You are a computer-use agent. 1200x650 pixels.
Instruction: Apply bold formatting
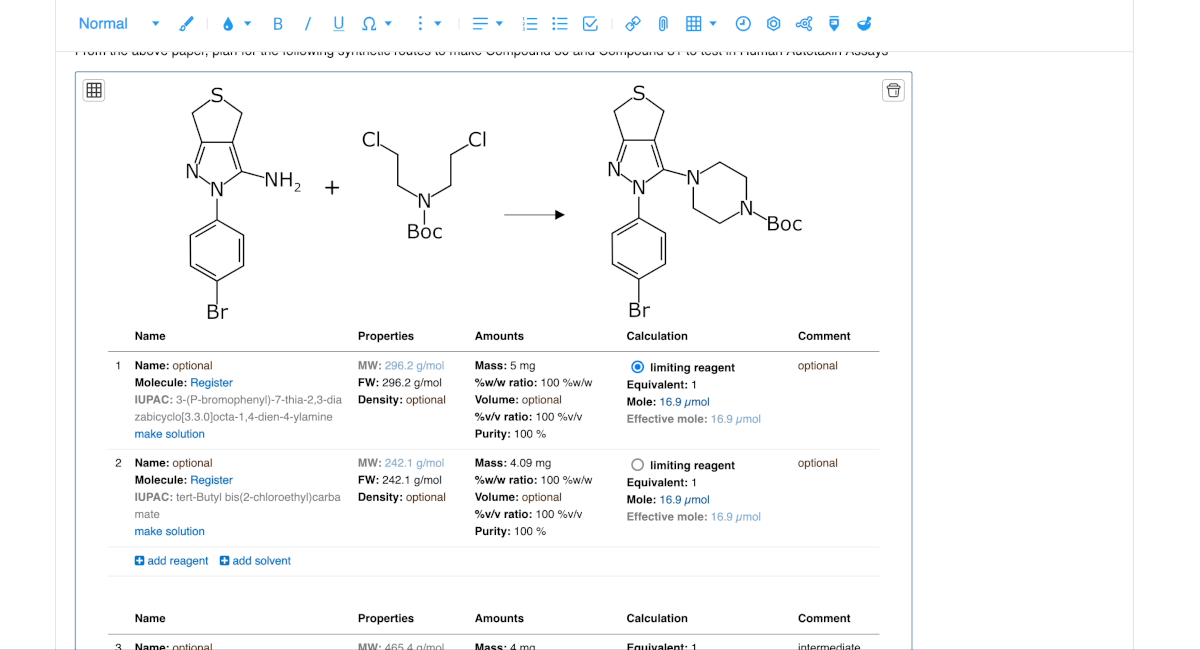pyautogui.click(x=278, y=23)
